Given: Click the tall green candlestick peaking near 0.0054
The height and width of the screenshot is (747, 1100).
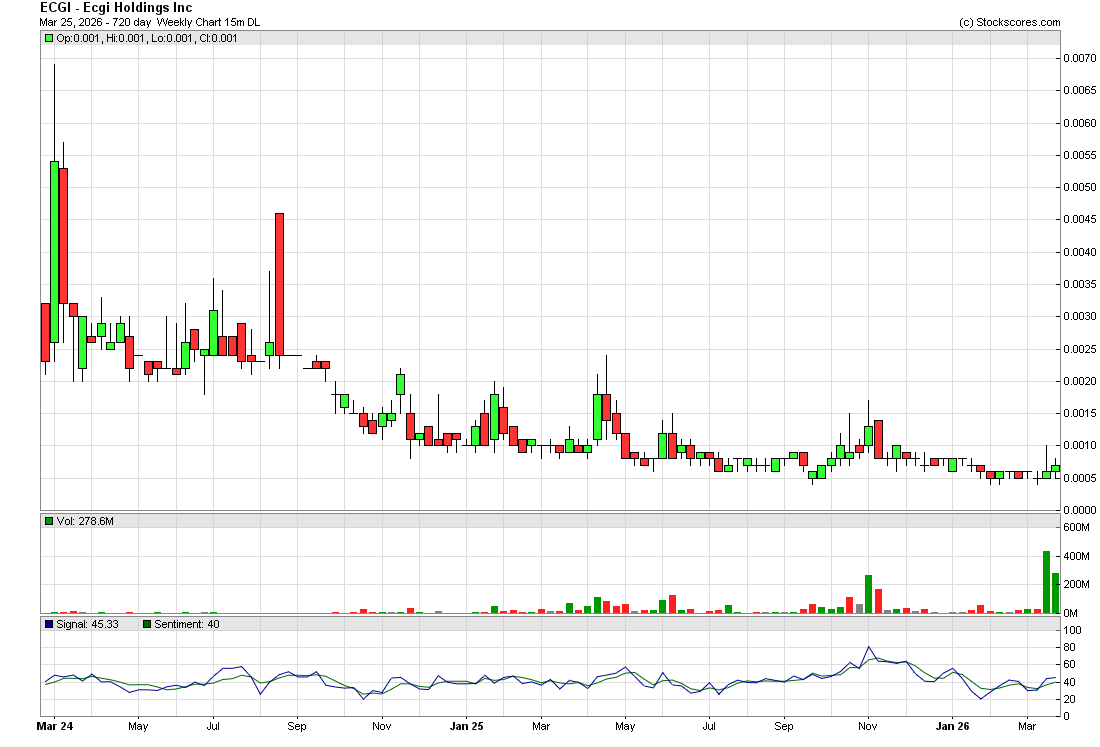Looking at the screenshot, I should tap(54, 252).
